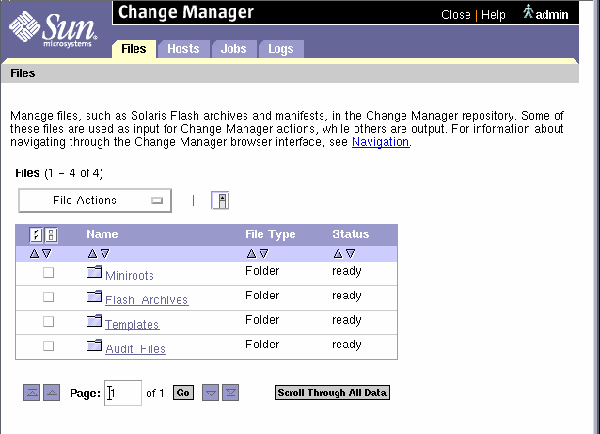Screen dimensions: 600x434
Task: Click the icon right of File Actions
Action: pyautogui.click(x=222, y=200)
